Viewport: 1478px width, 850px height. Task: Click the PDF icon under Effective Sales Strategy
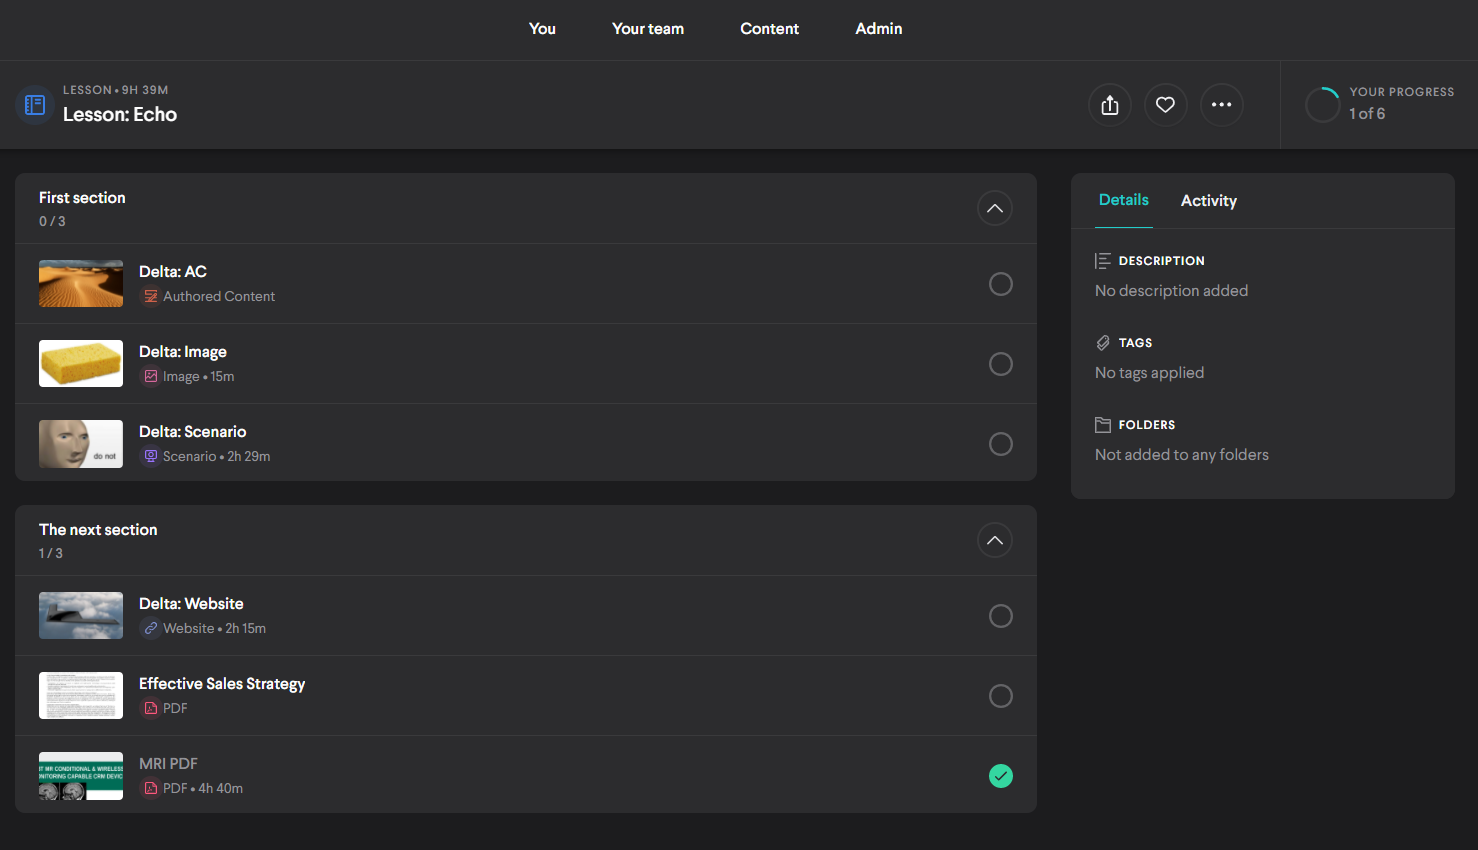(151, 708)
